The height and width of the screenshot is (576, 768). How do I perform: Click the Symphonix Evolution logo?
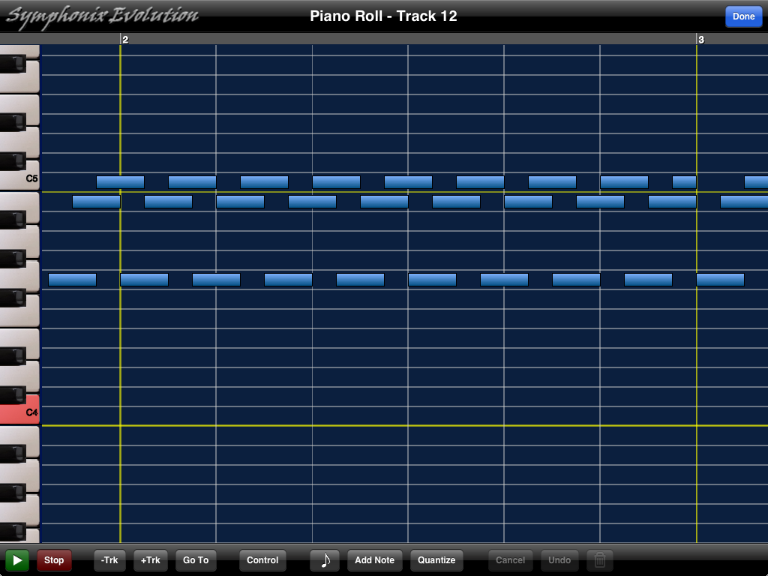click(x=102, y=16)
